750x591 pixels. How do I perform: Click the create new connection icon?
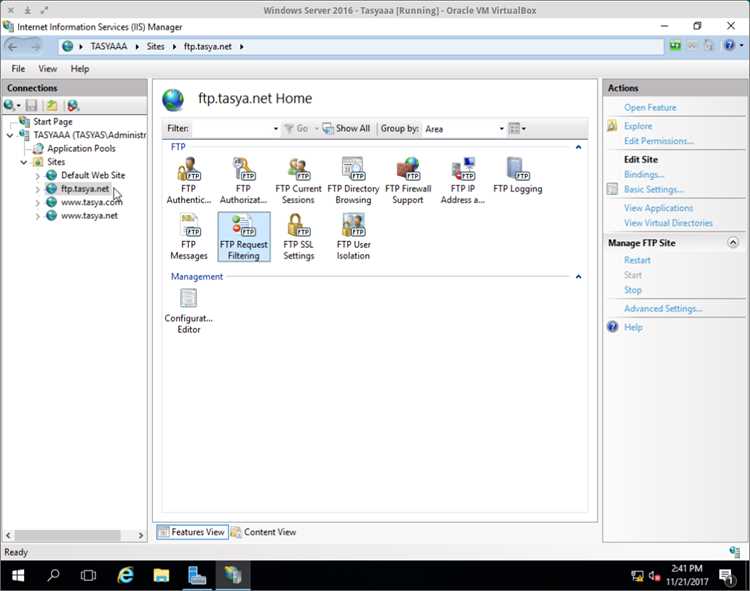9,105
